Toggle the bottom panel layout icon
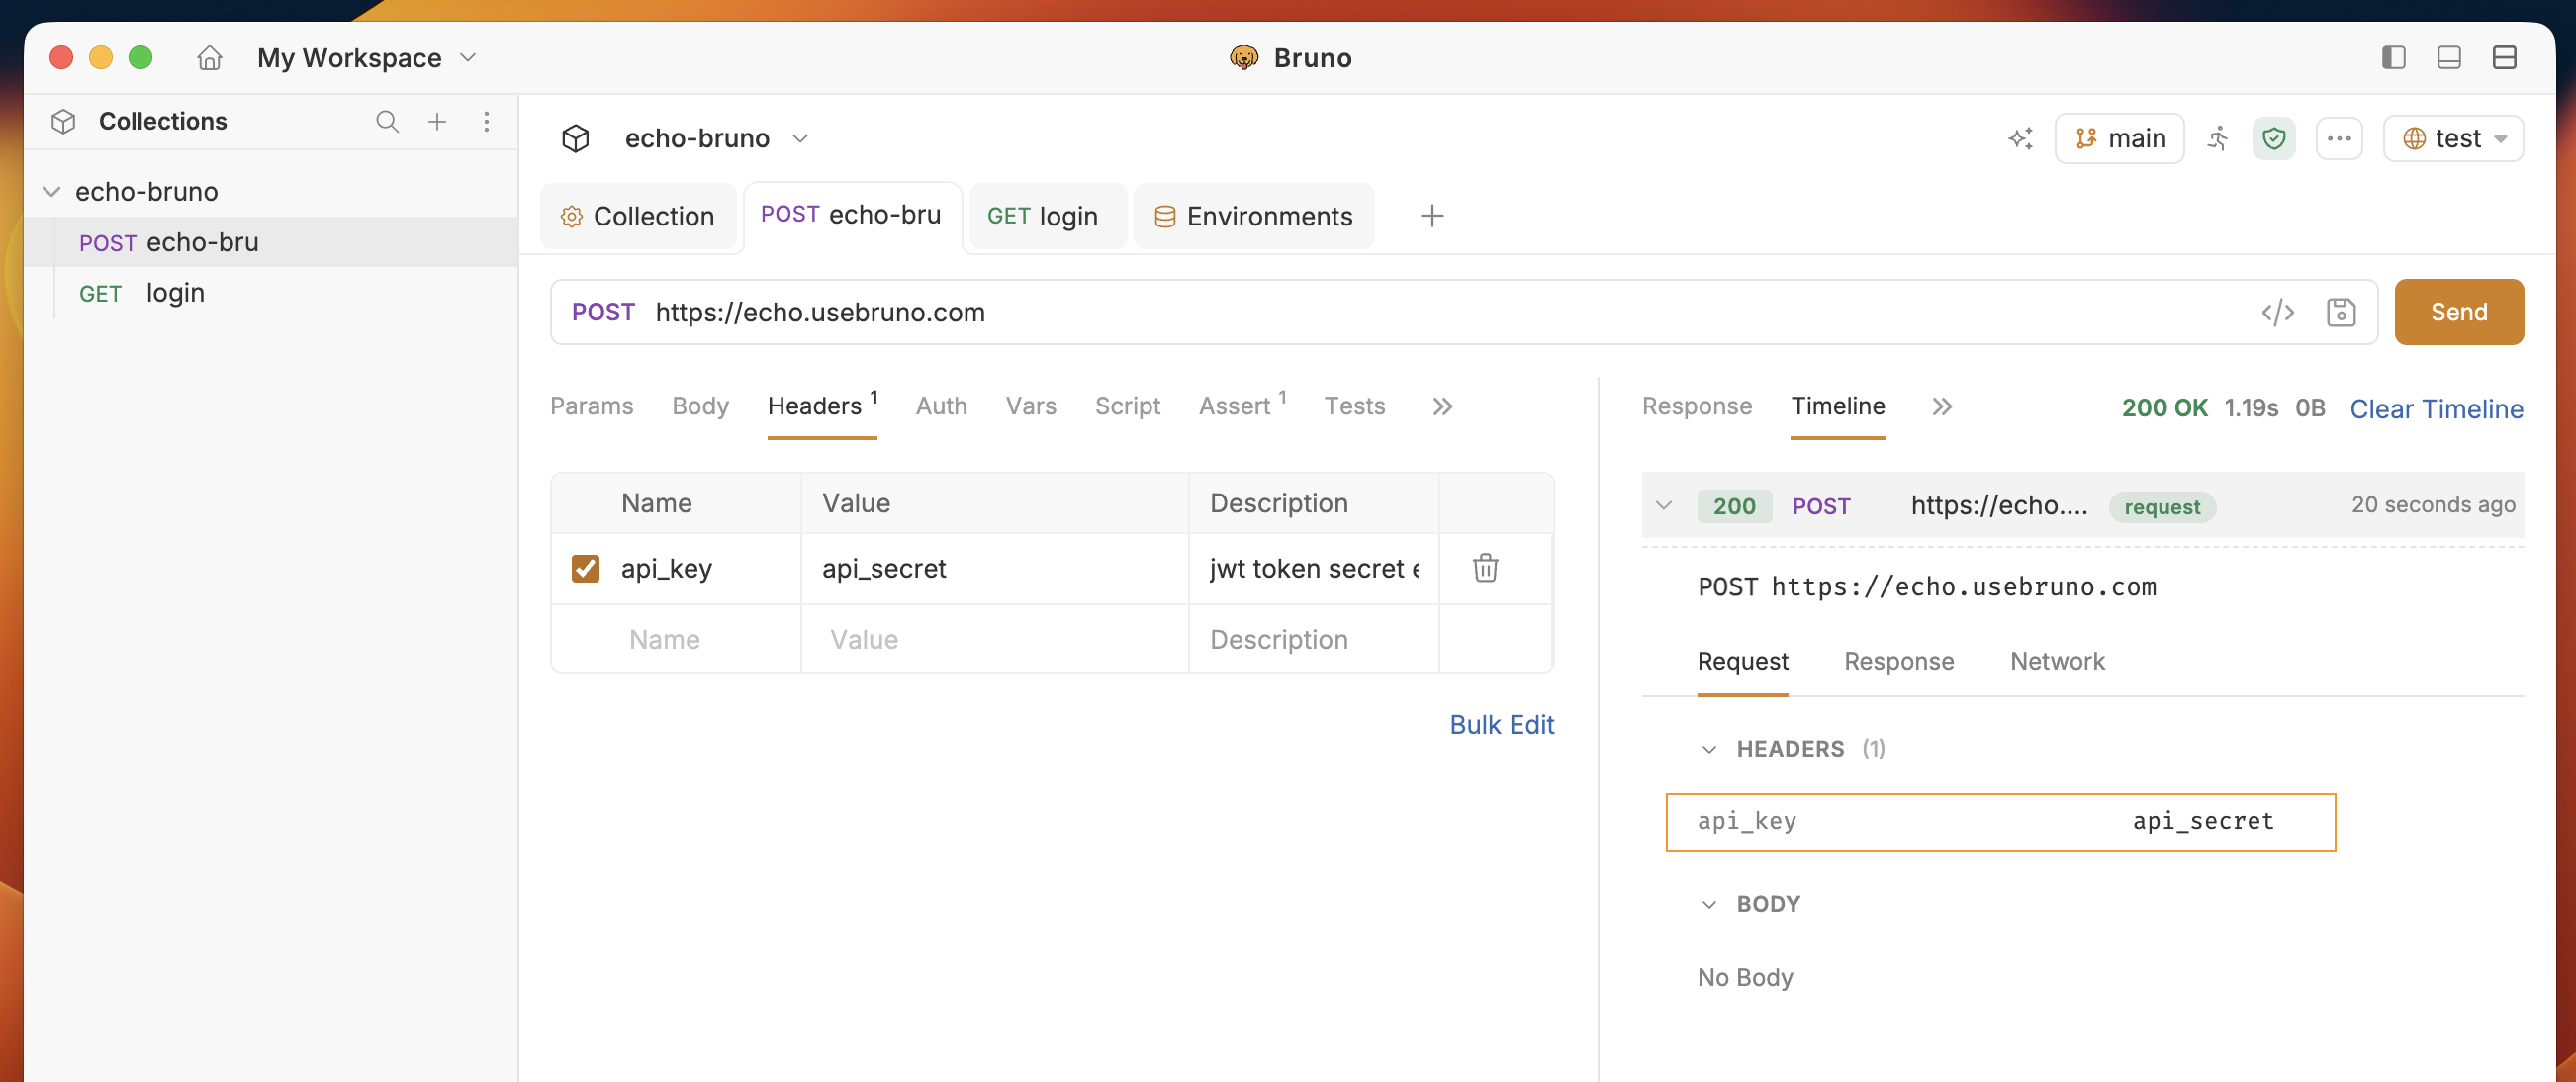Viewport: 2576px width, 1082px height. pyautogui.click(x=2449, y=58)
